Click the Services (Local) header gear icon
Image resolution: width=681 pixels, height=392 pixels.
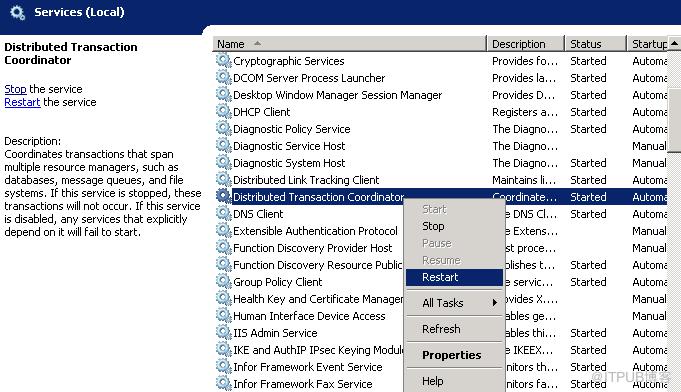18,12
